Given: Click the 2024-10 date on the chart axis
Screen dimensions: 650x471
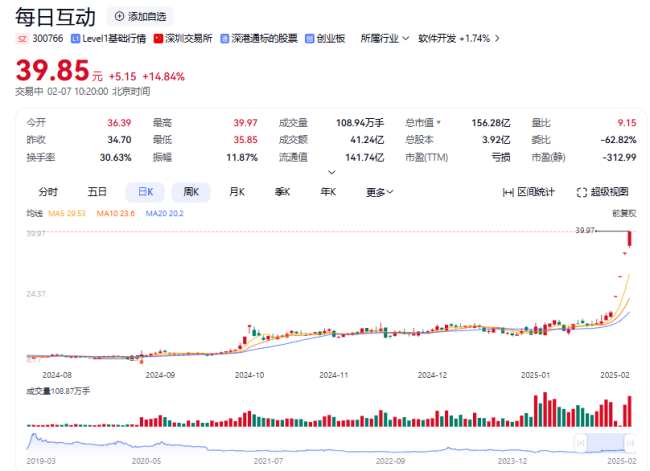Looking at the screenshot, I should point(249,375).
